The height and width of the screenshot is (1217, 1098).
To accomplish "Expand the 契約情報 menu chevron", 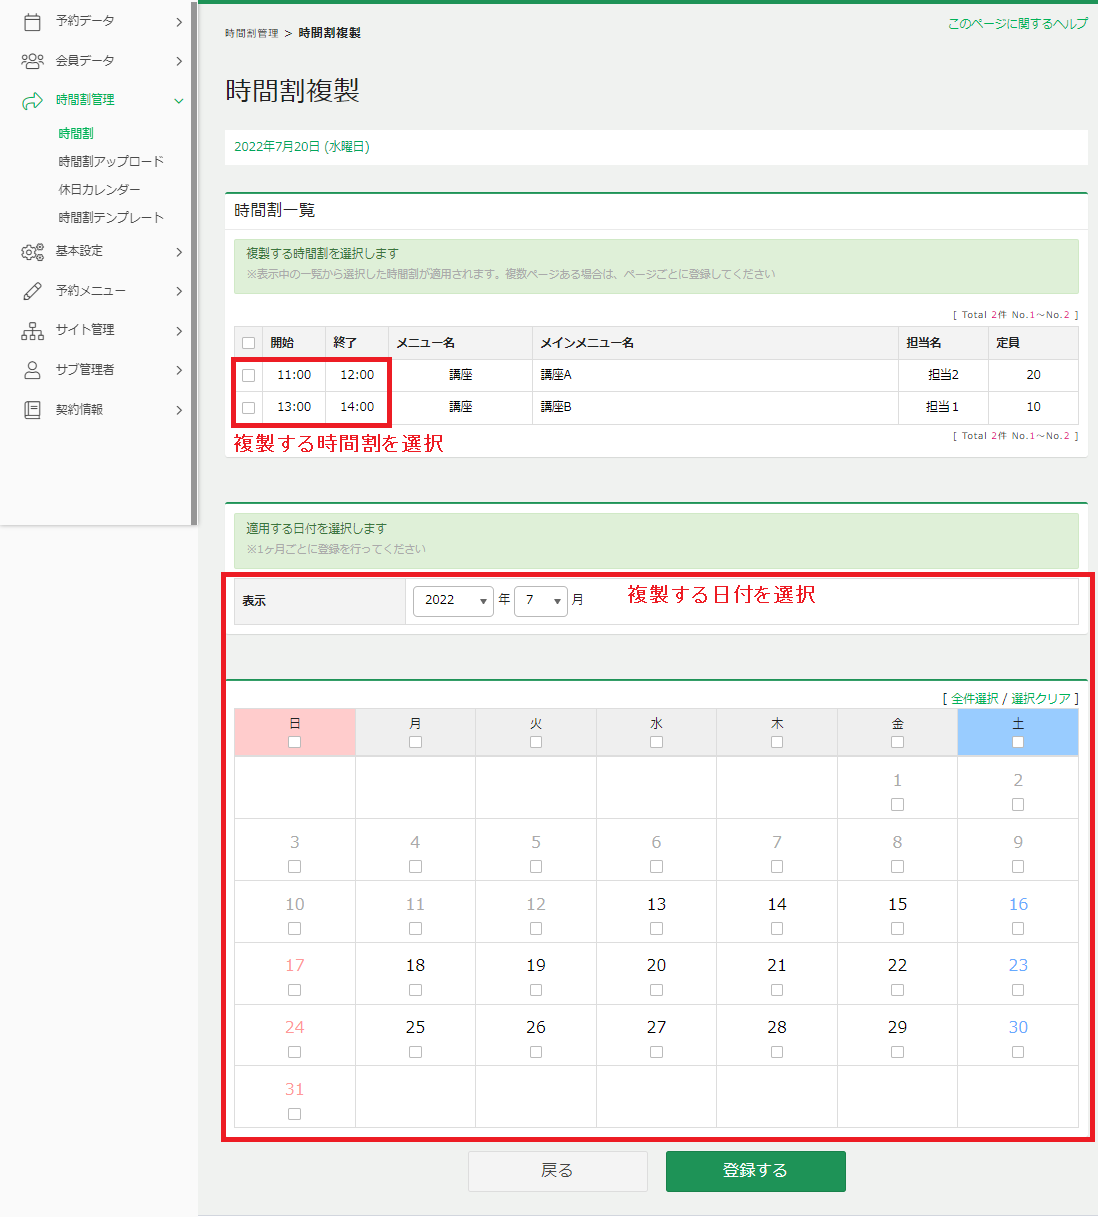I will [x=179, y=410].
